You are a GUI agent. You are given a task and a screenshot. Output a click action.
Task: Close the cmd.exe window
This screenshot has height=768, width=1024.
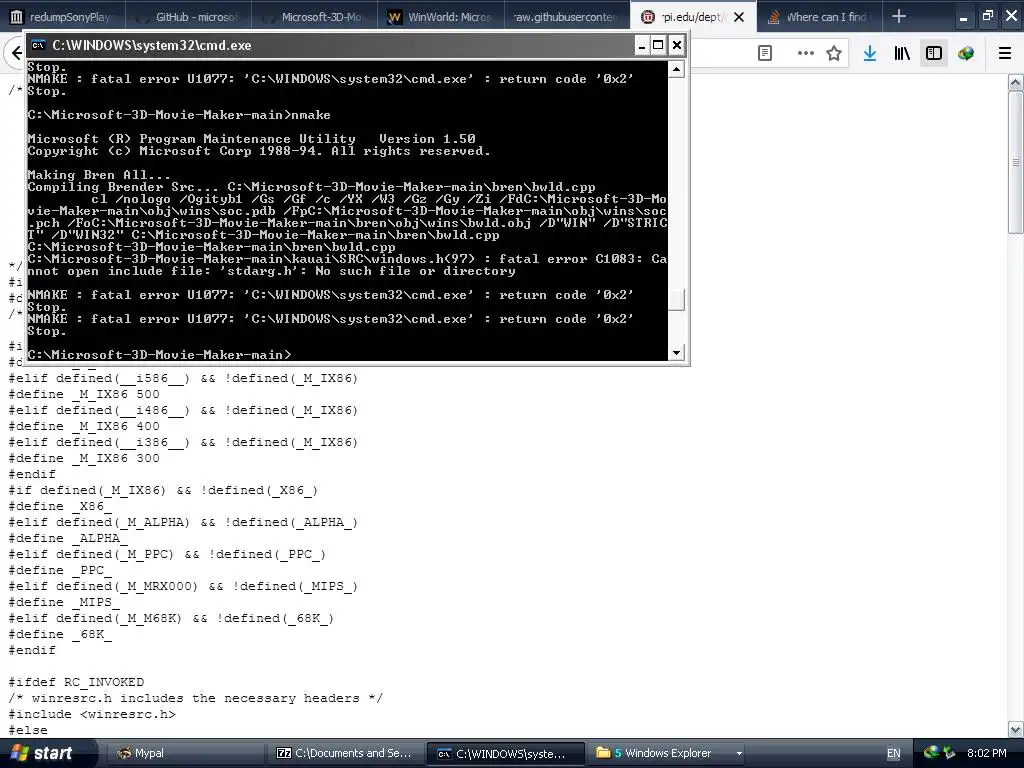(x=677, y=45)
